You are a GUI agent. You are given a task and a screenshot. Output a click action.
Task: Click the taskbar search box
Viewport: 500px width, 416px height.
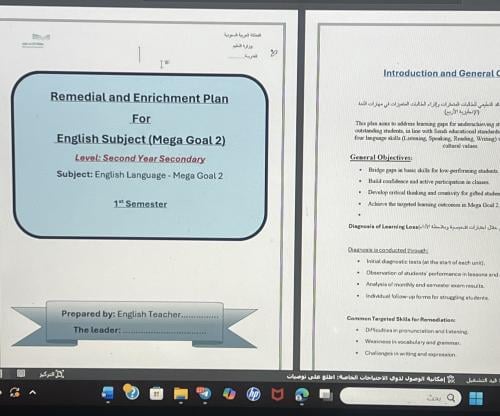point(400,397)
